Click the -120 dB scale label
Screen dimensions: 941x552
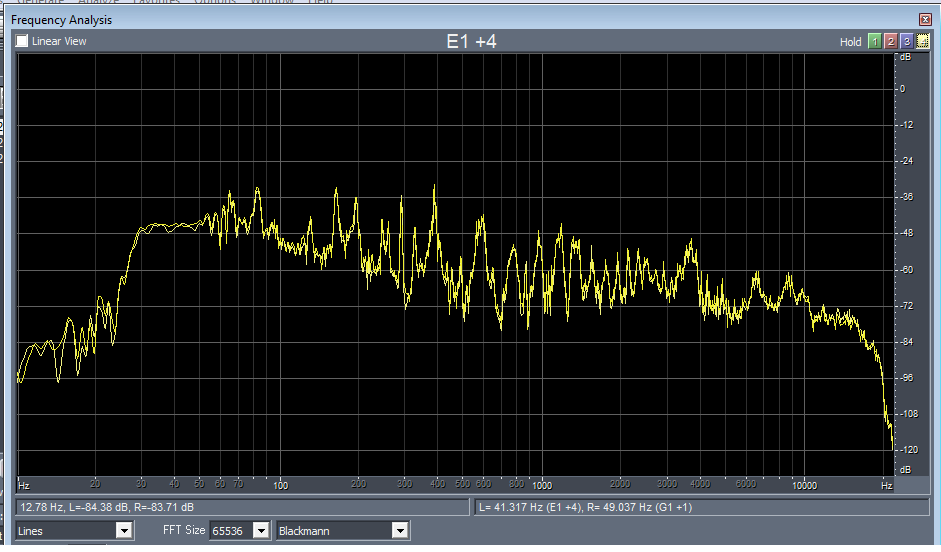tap(908, 449)
